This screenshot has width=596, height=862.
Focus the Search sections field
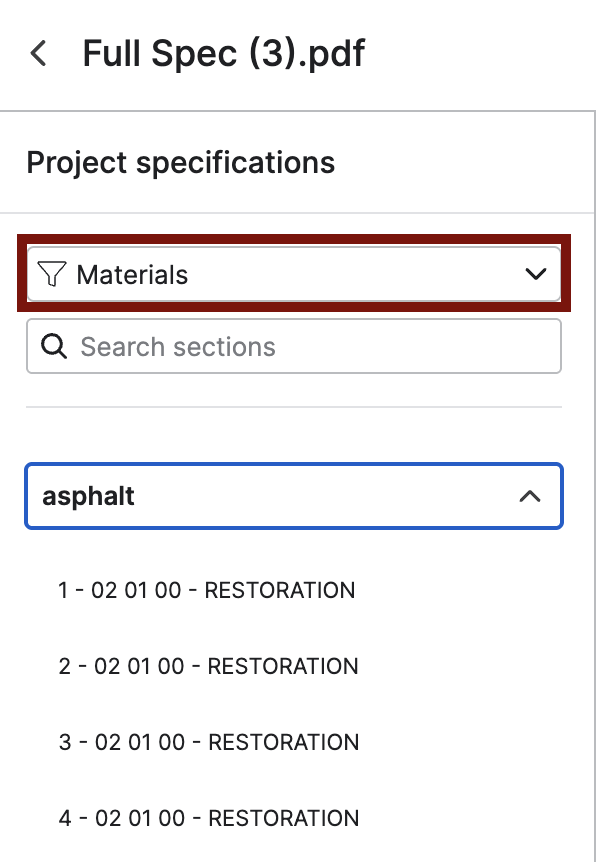click(294, 346)
